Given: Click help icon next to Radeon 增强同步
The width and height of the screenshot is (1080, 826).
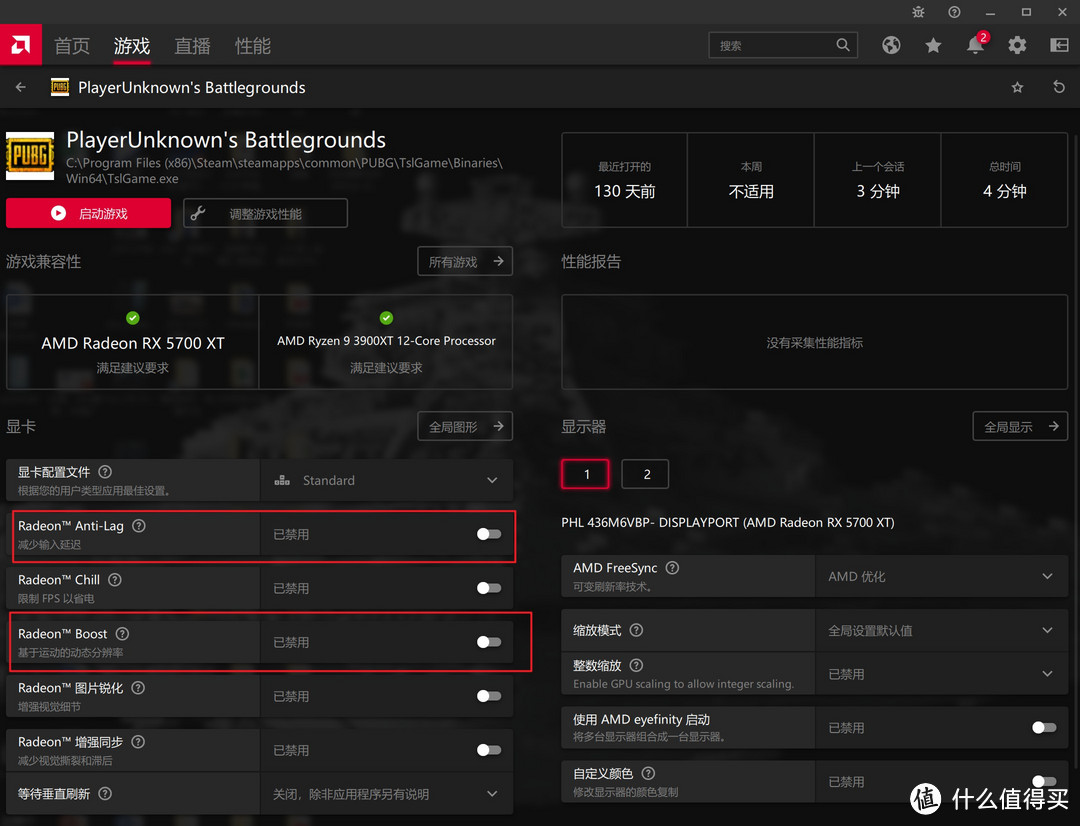Looking at the screenshot, I should point(138,742).
